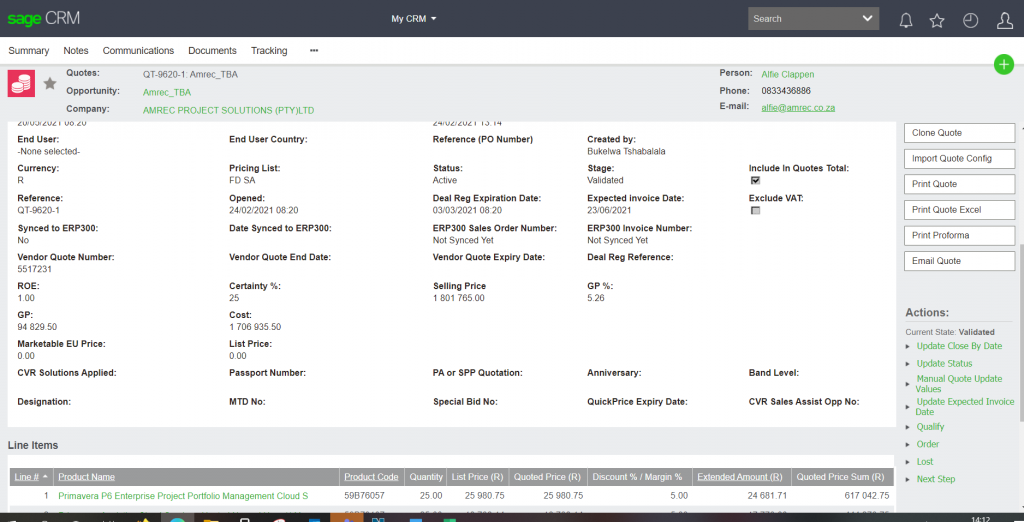1024x522 pixels.
Task: Open the Amrec Project Solutions company link
Action: click(x=228, y=110)
